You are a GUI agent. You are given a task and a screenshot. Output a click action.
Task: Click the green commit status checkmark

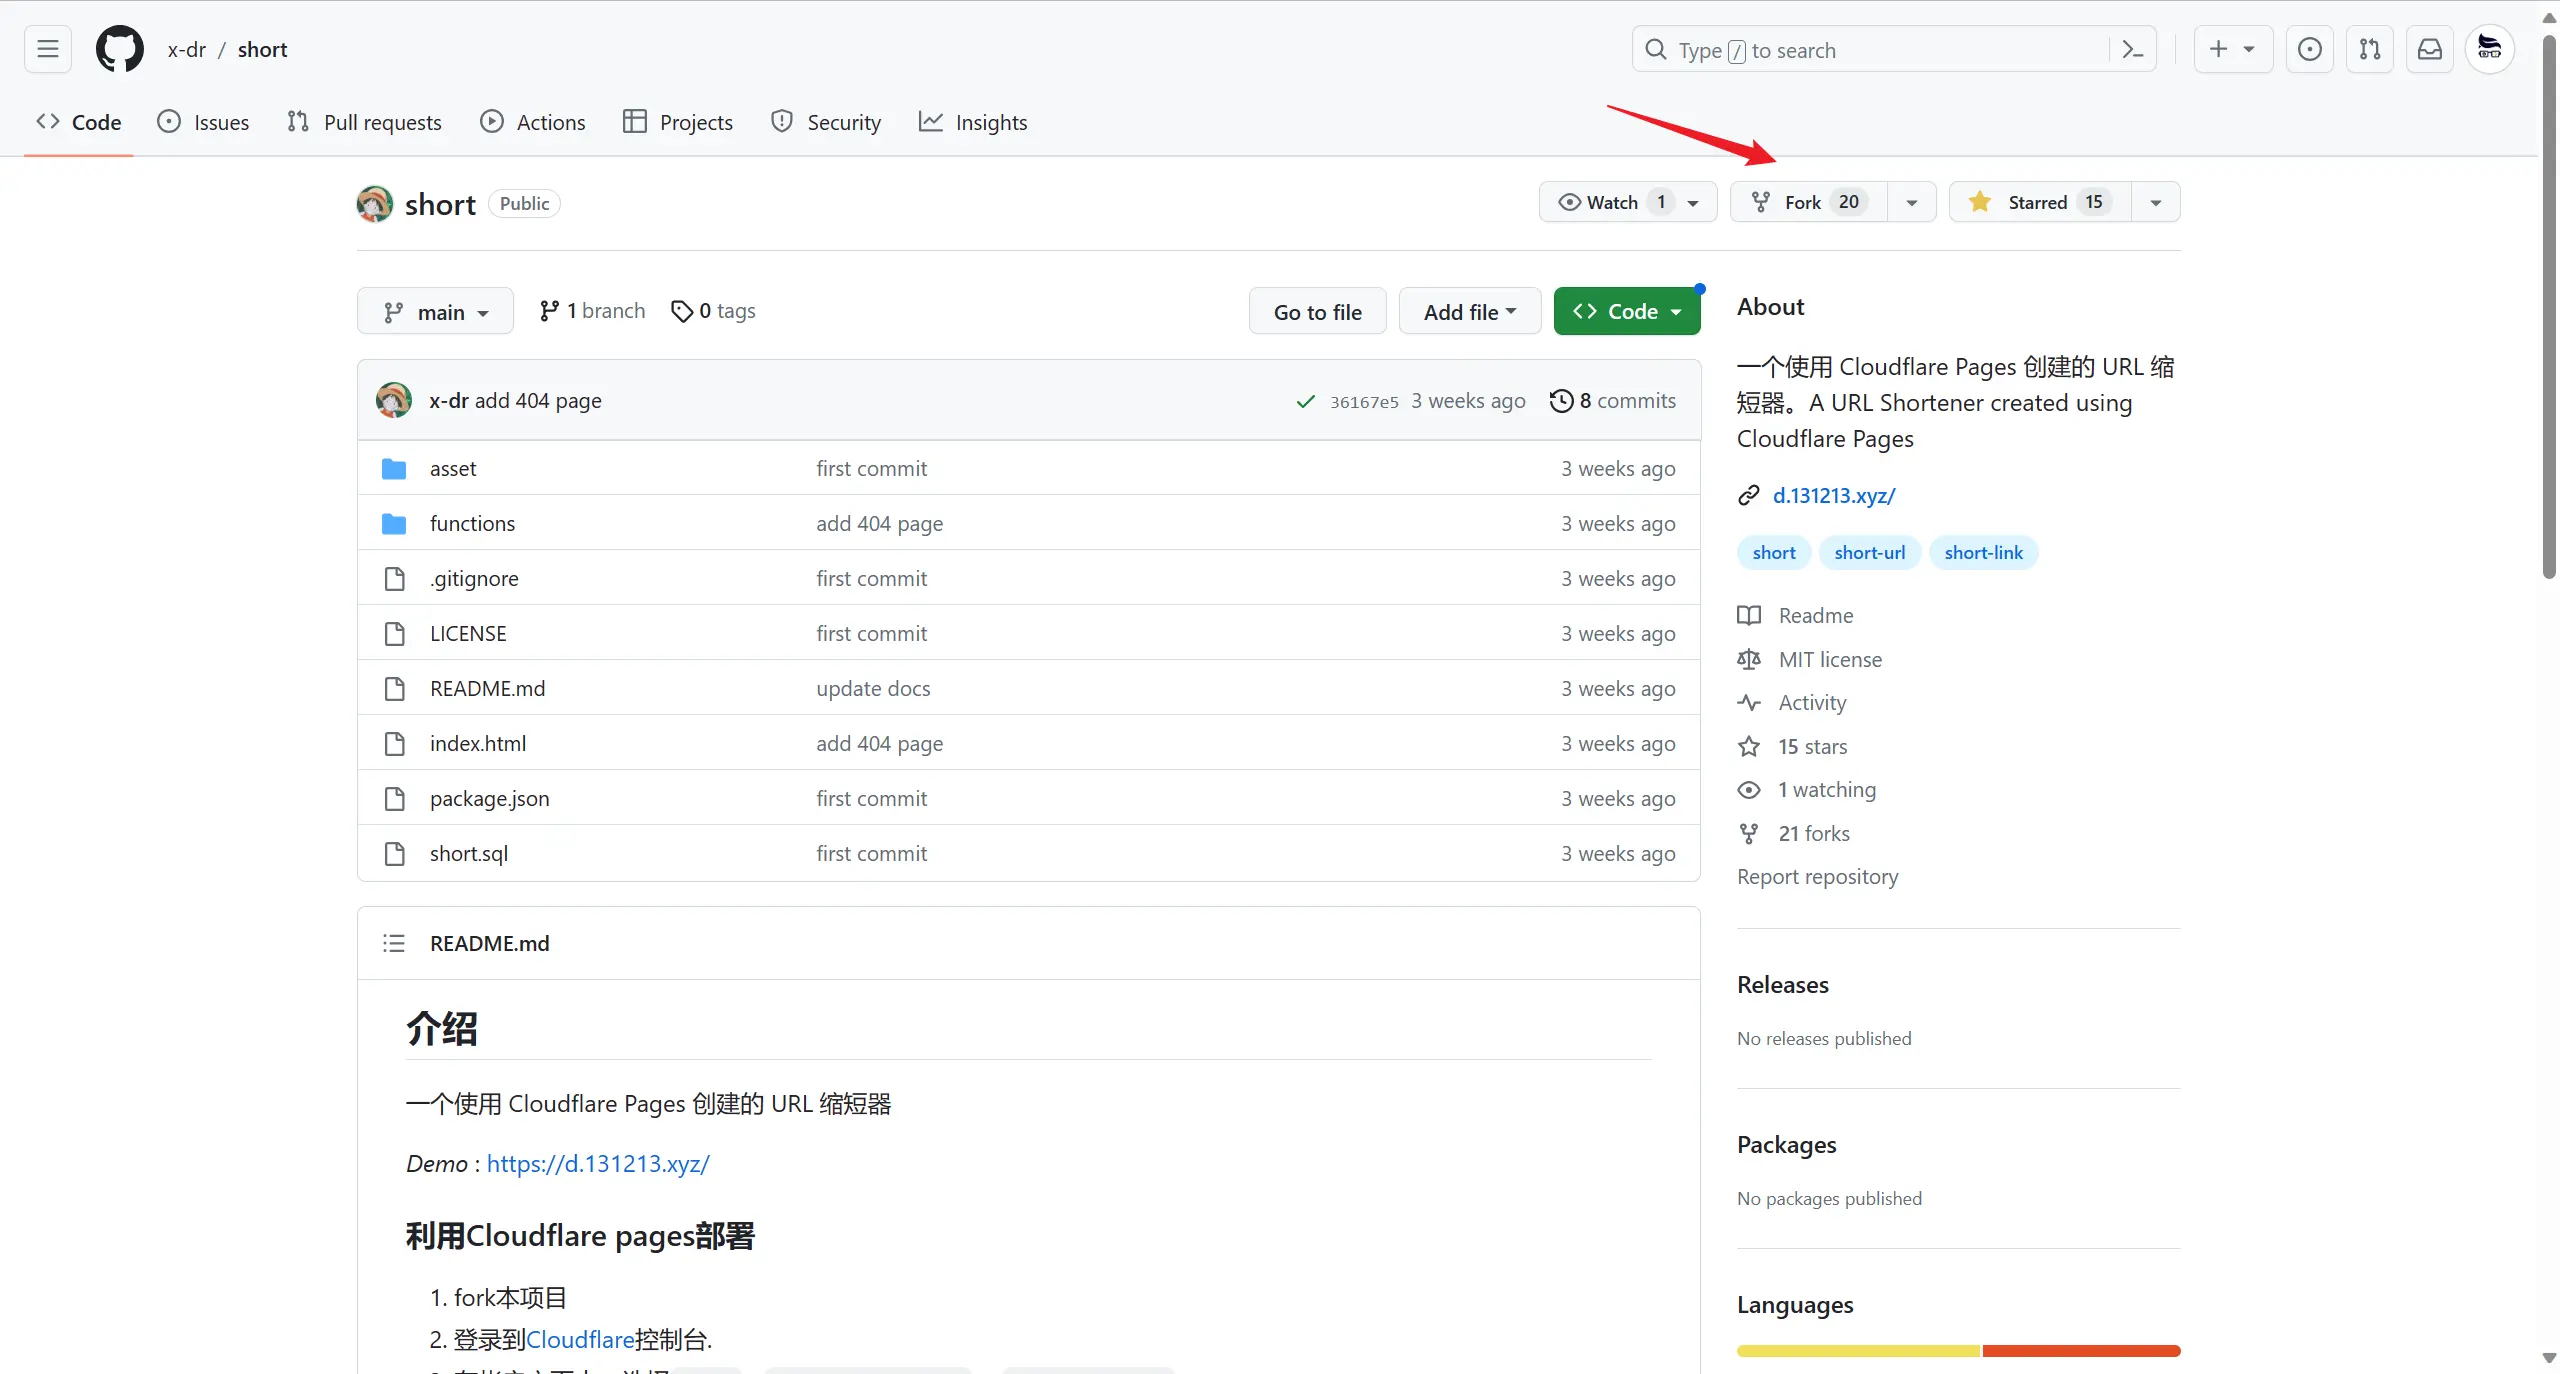(x=1305, y=402)
